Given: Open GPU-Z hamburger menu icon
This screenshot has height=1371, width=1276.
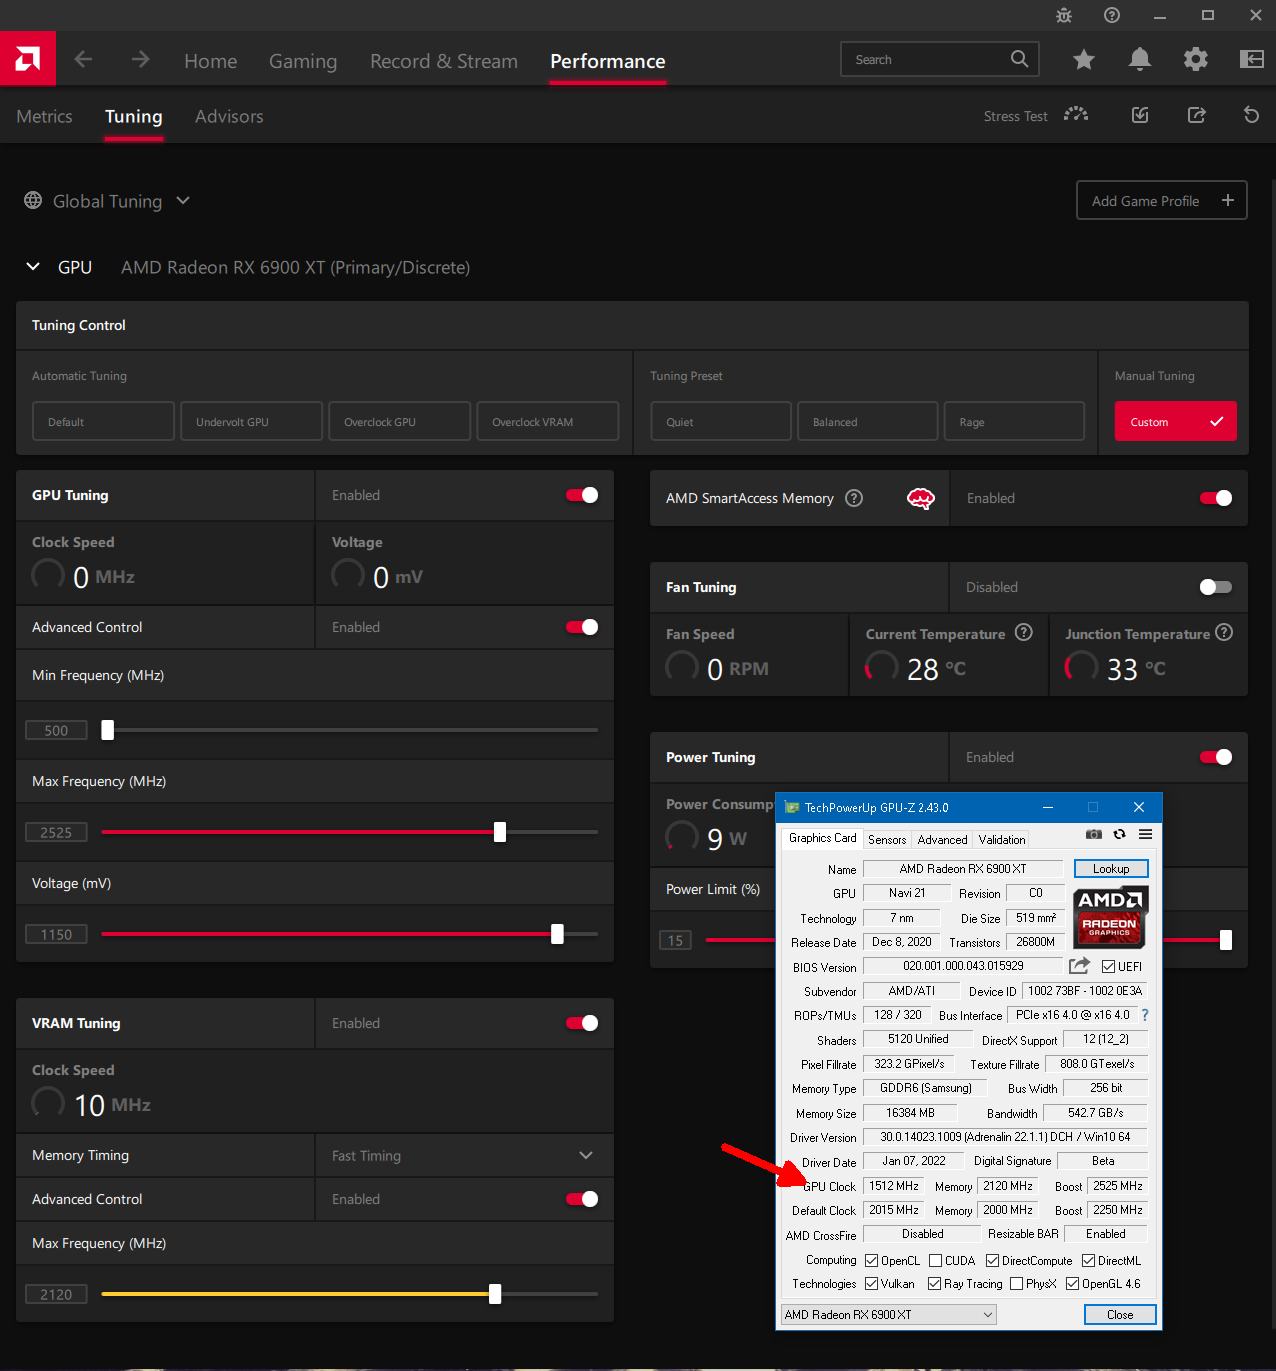Looking at the screenshot, I should 1145,834.
